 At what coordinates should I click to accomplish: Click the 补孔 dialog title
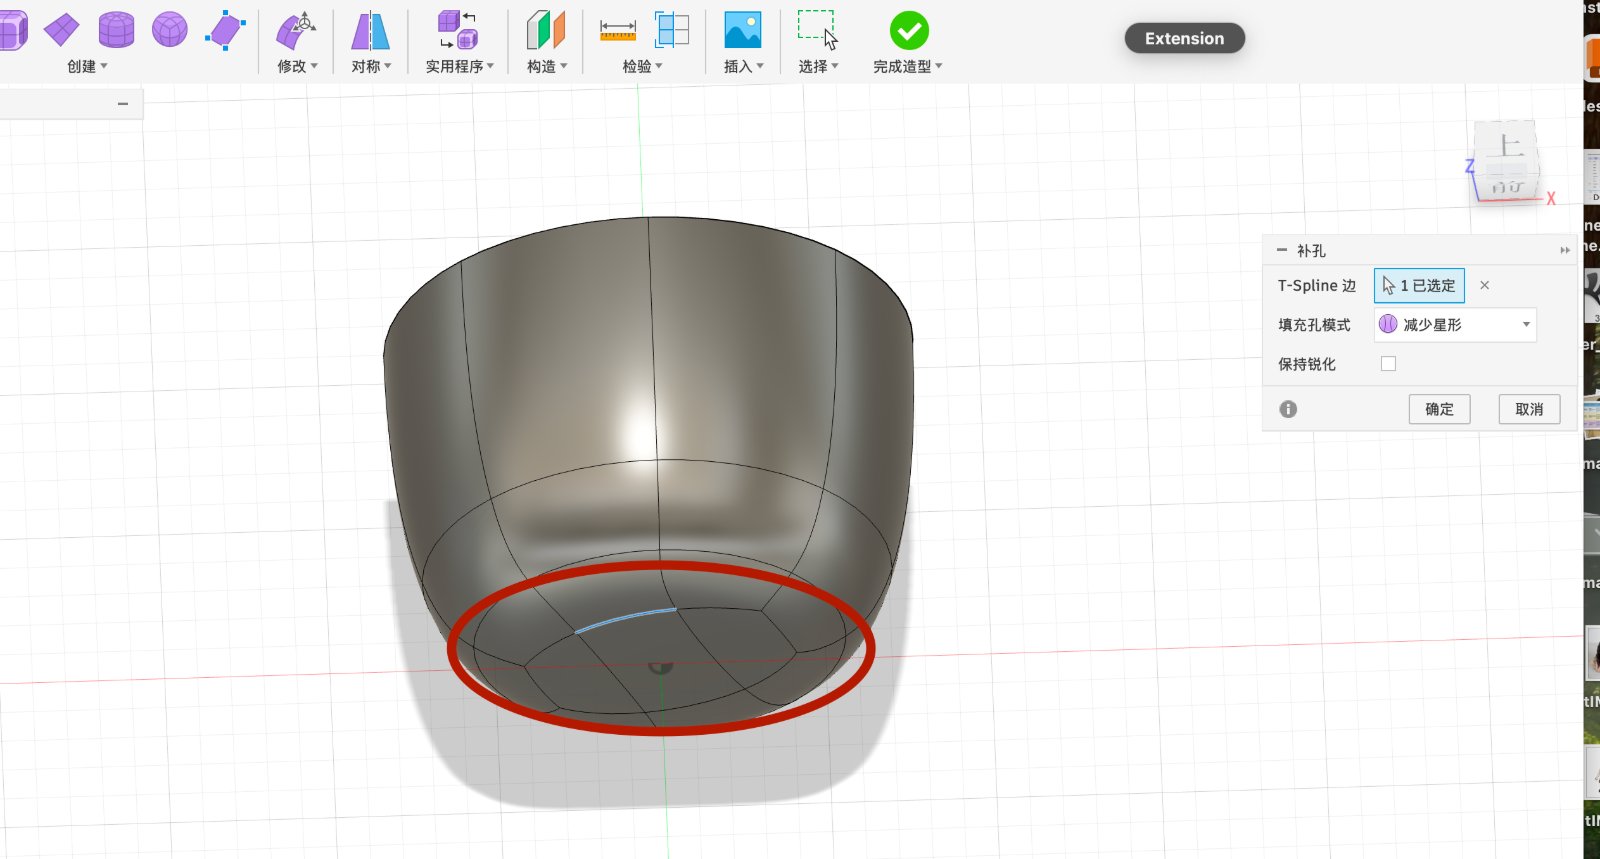pos(1311,251)
